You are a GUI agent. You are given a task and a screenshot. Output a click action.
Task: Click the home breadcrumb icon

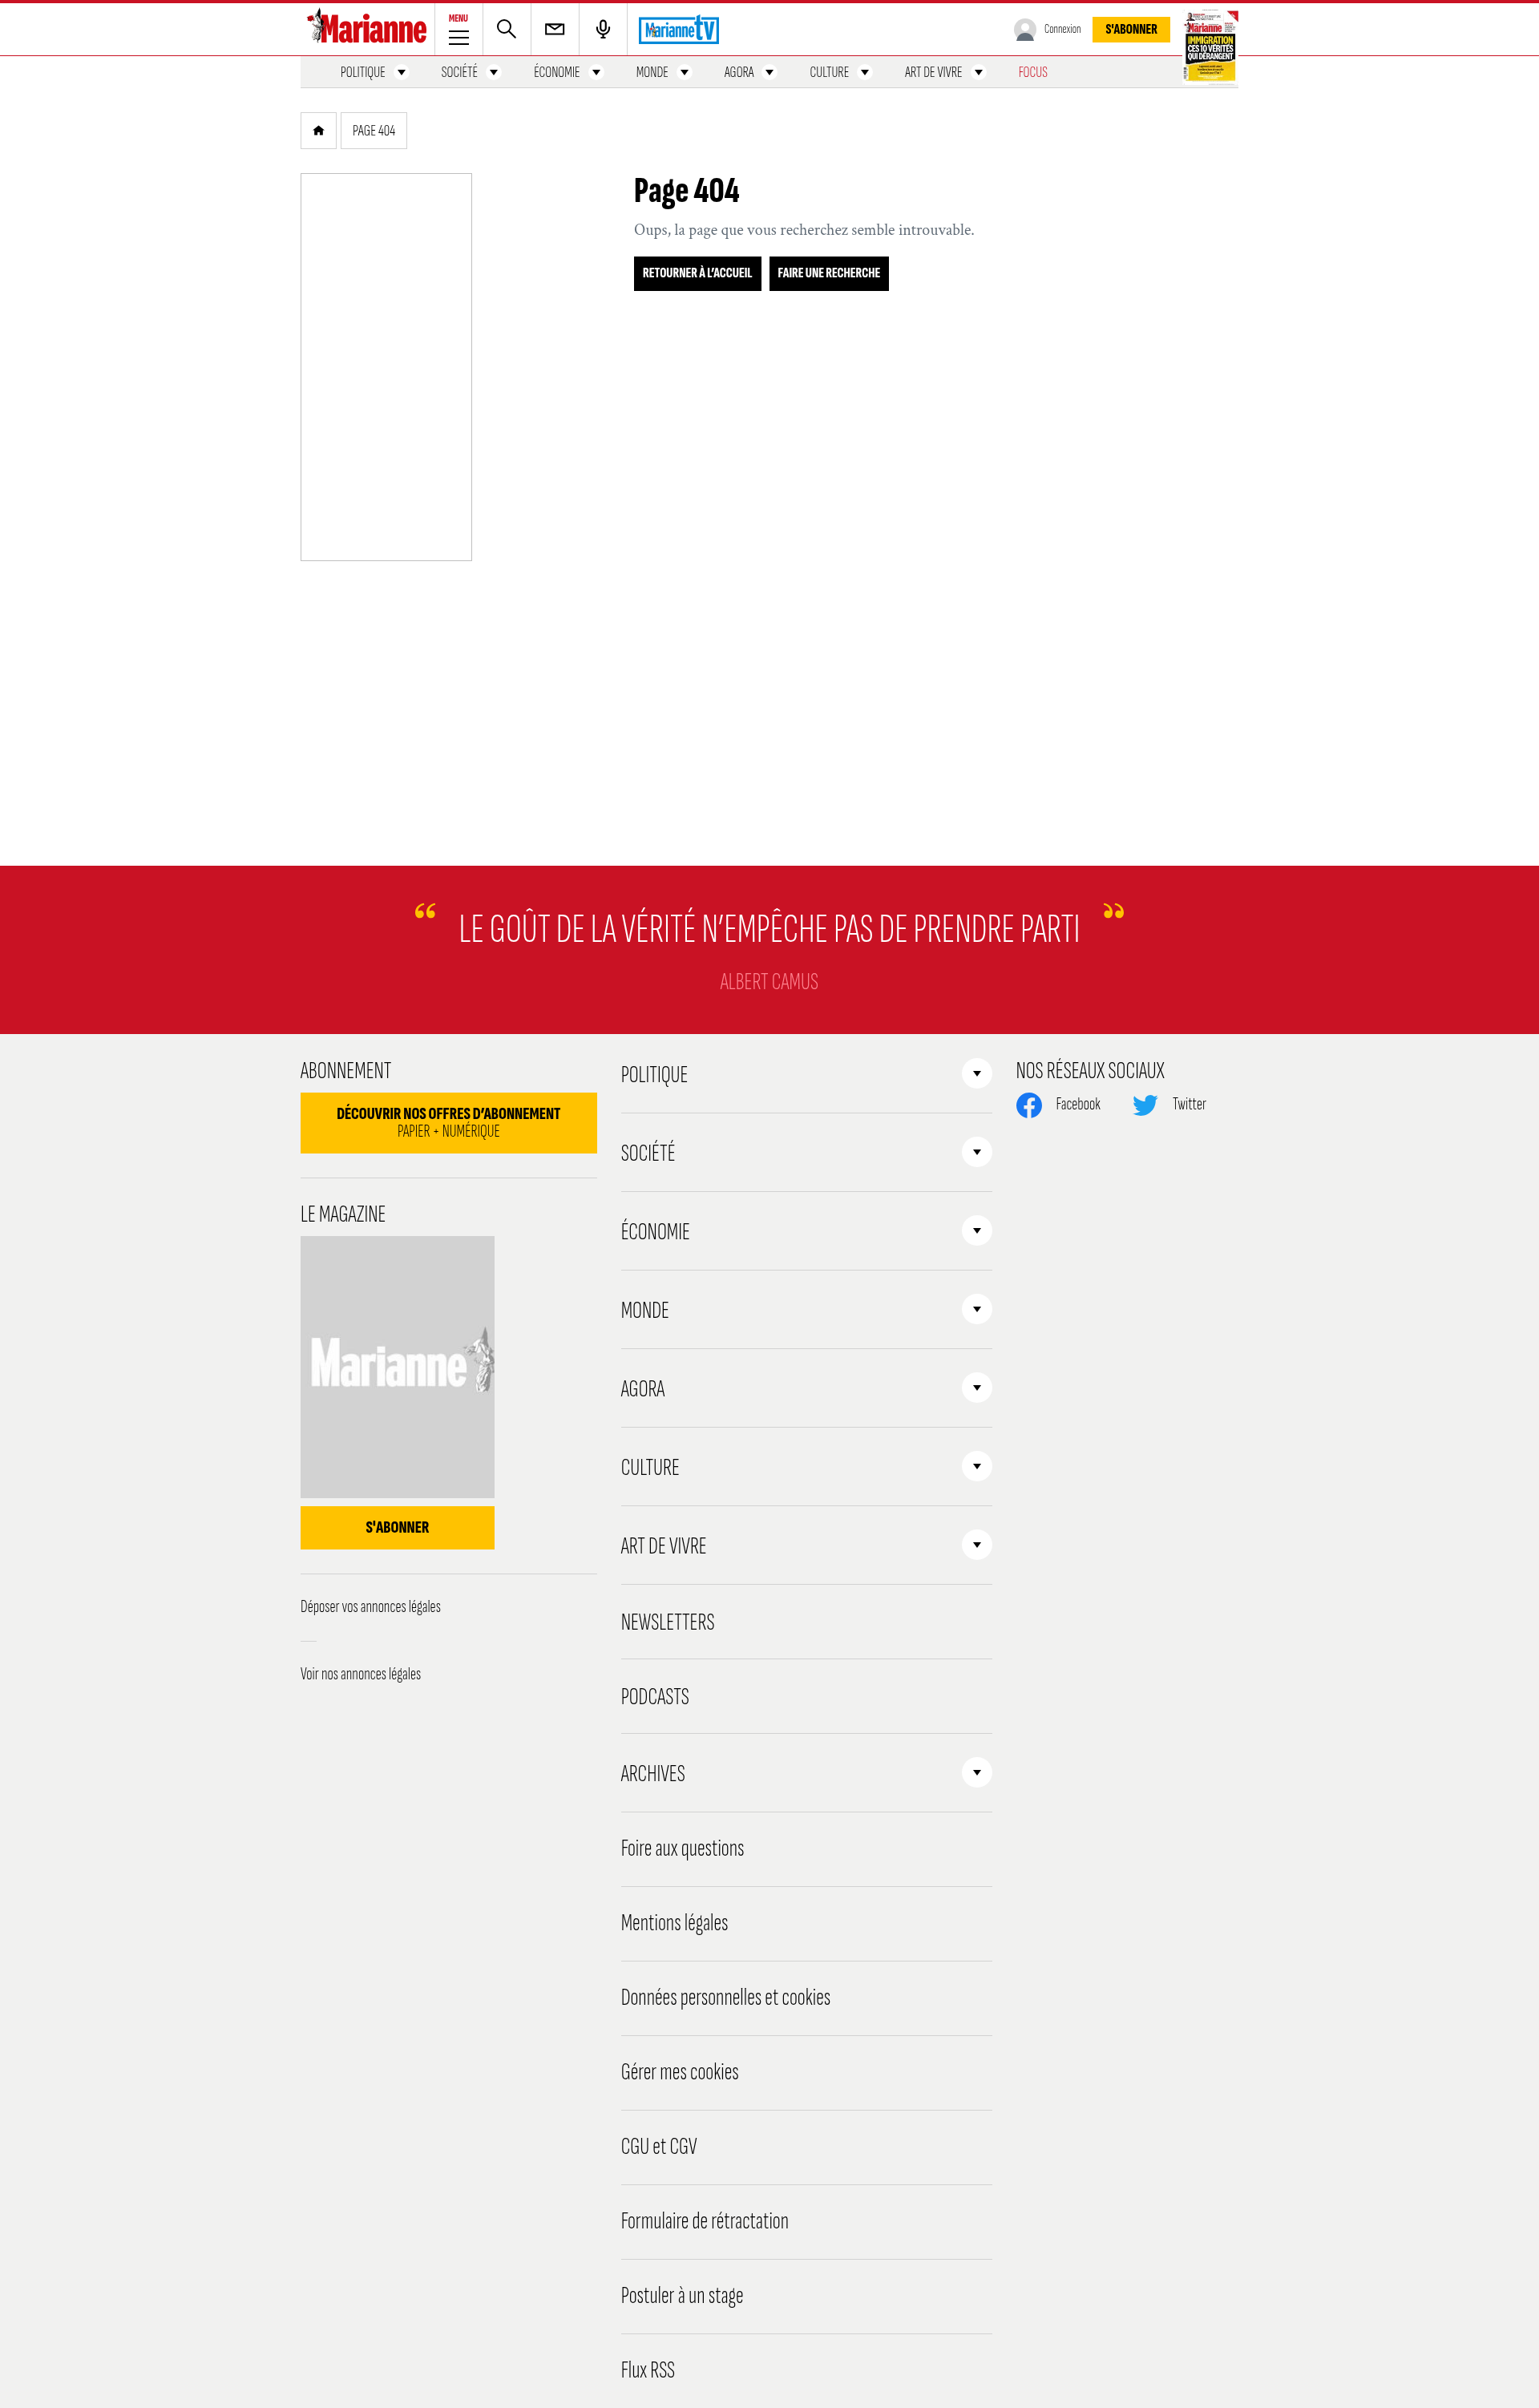pos(318,131)
